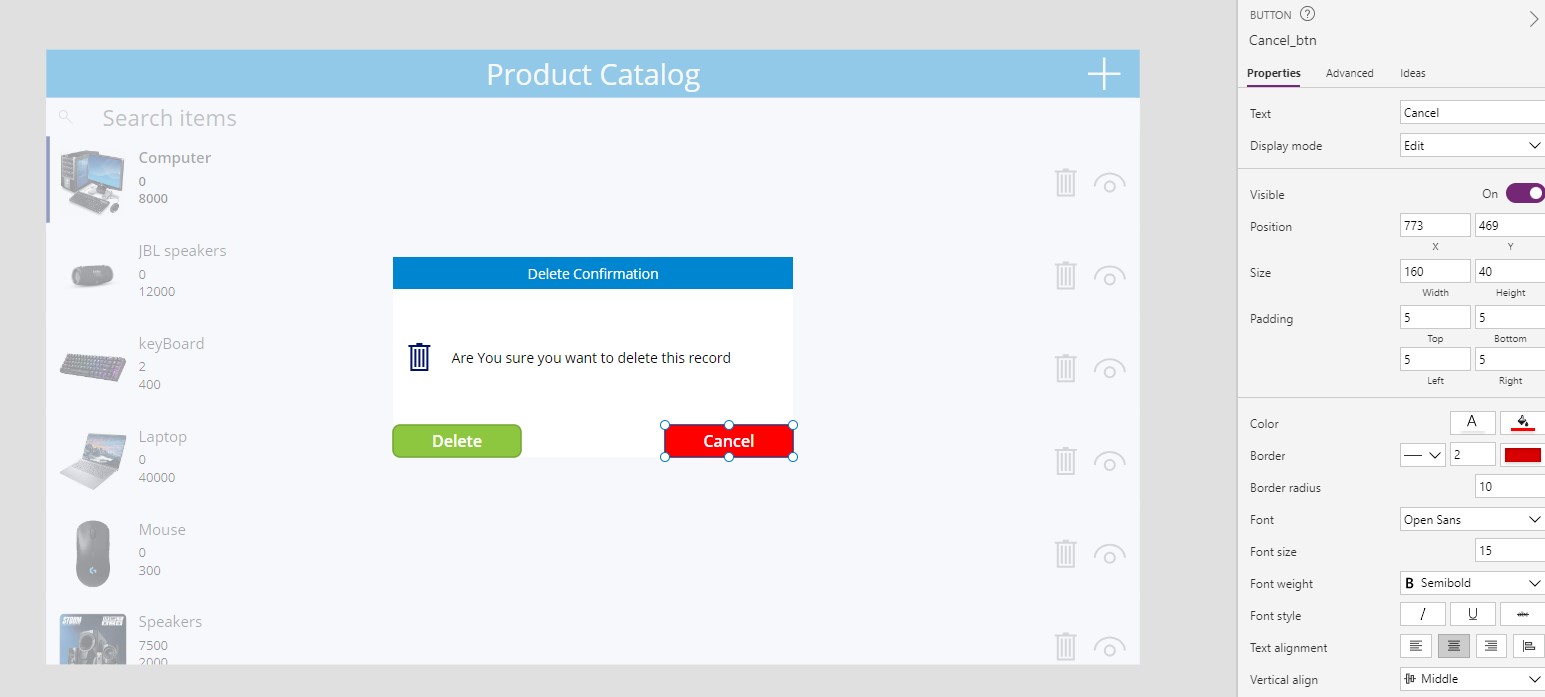Open the BUTTON help question mark icon
The image size is (1545, 697).
point(1305,14)
